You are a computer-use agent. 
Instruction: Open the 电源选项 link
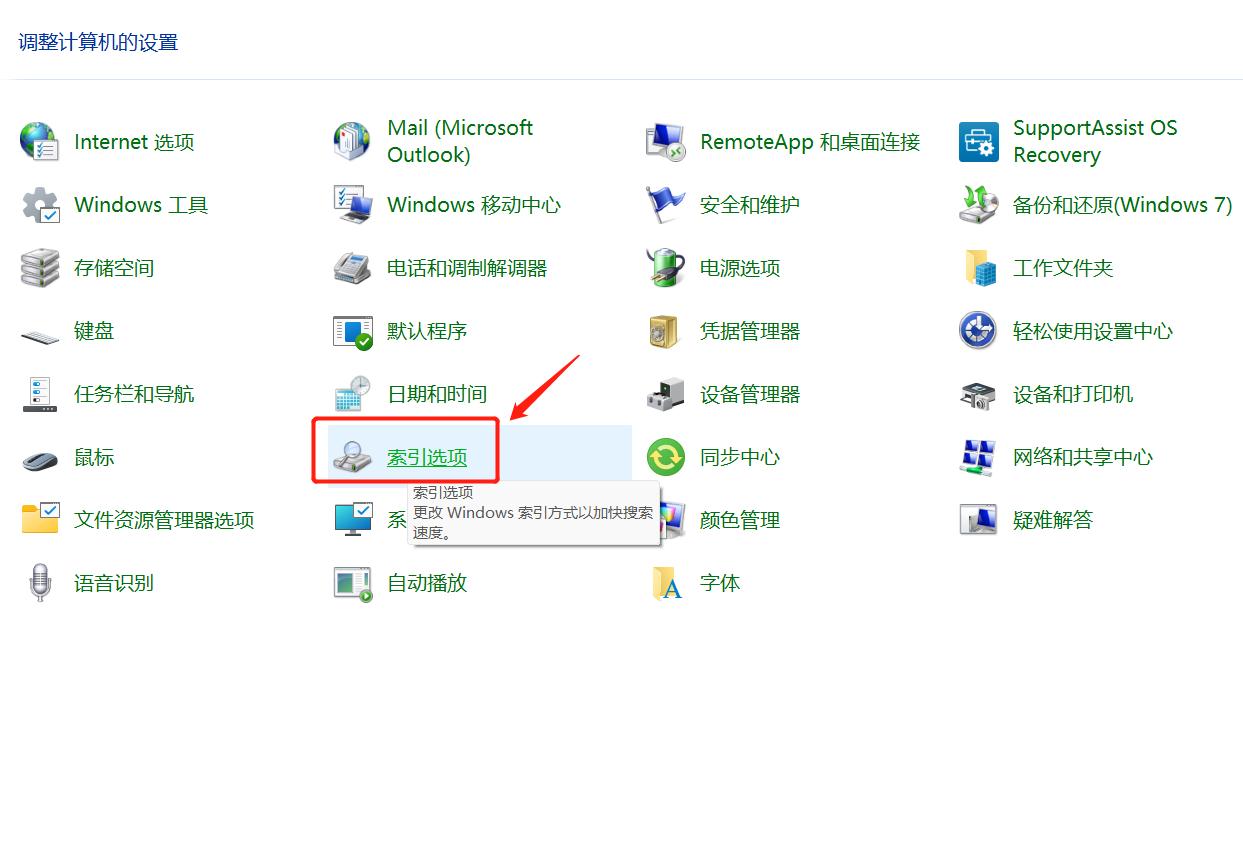740,268
